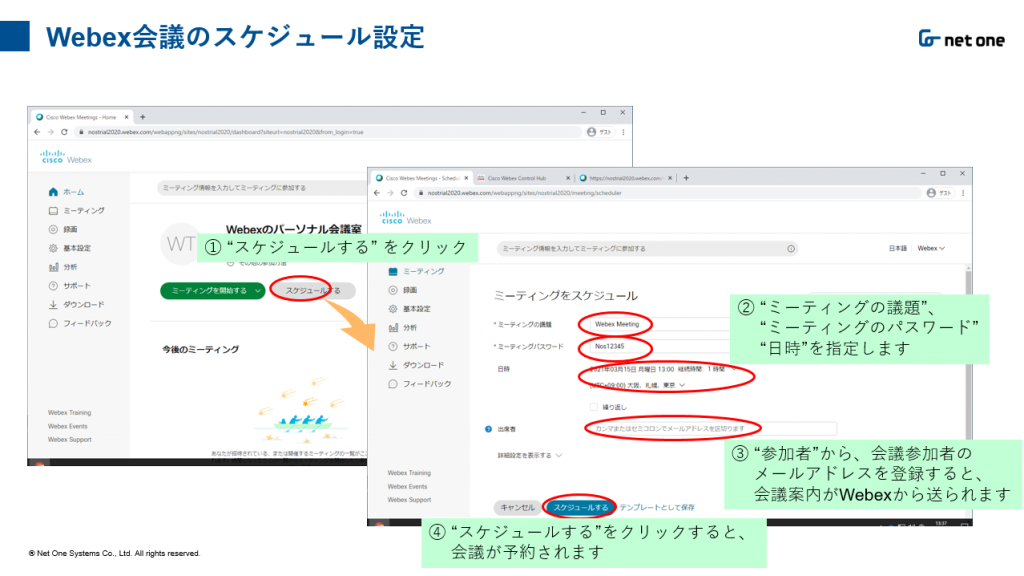Click the サポート help icon in the Home window sidebar

click(54, 286)
